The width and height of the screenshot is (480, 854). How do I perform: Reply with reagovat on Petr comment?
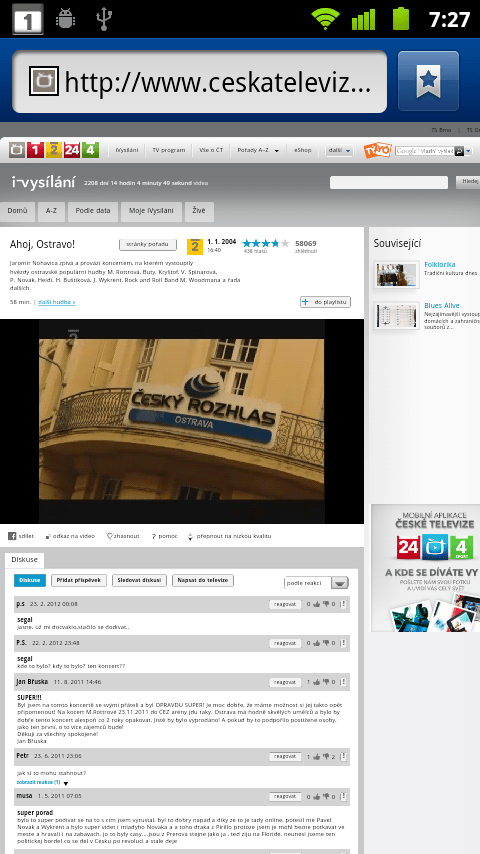point(285,757)
